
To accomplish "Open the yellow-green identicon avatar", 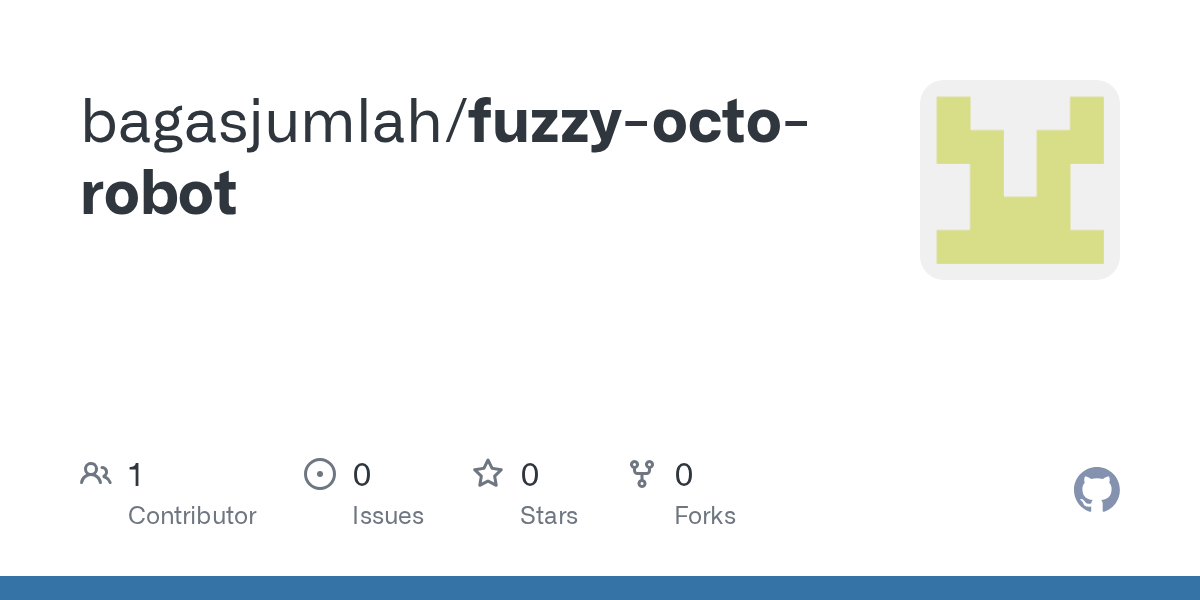I will coord(1020,180).
